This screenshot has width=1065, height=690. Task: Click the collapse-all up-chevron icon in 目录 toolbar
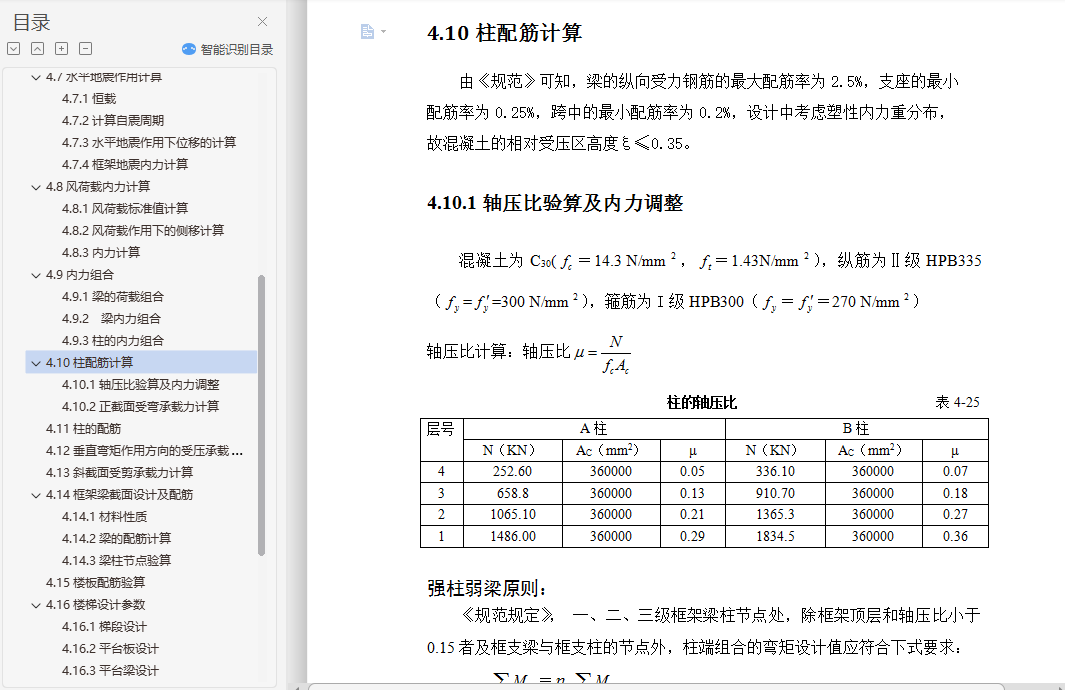37,49
